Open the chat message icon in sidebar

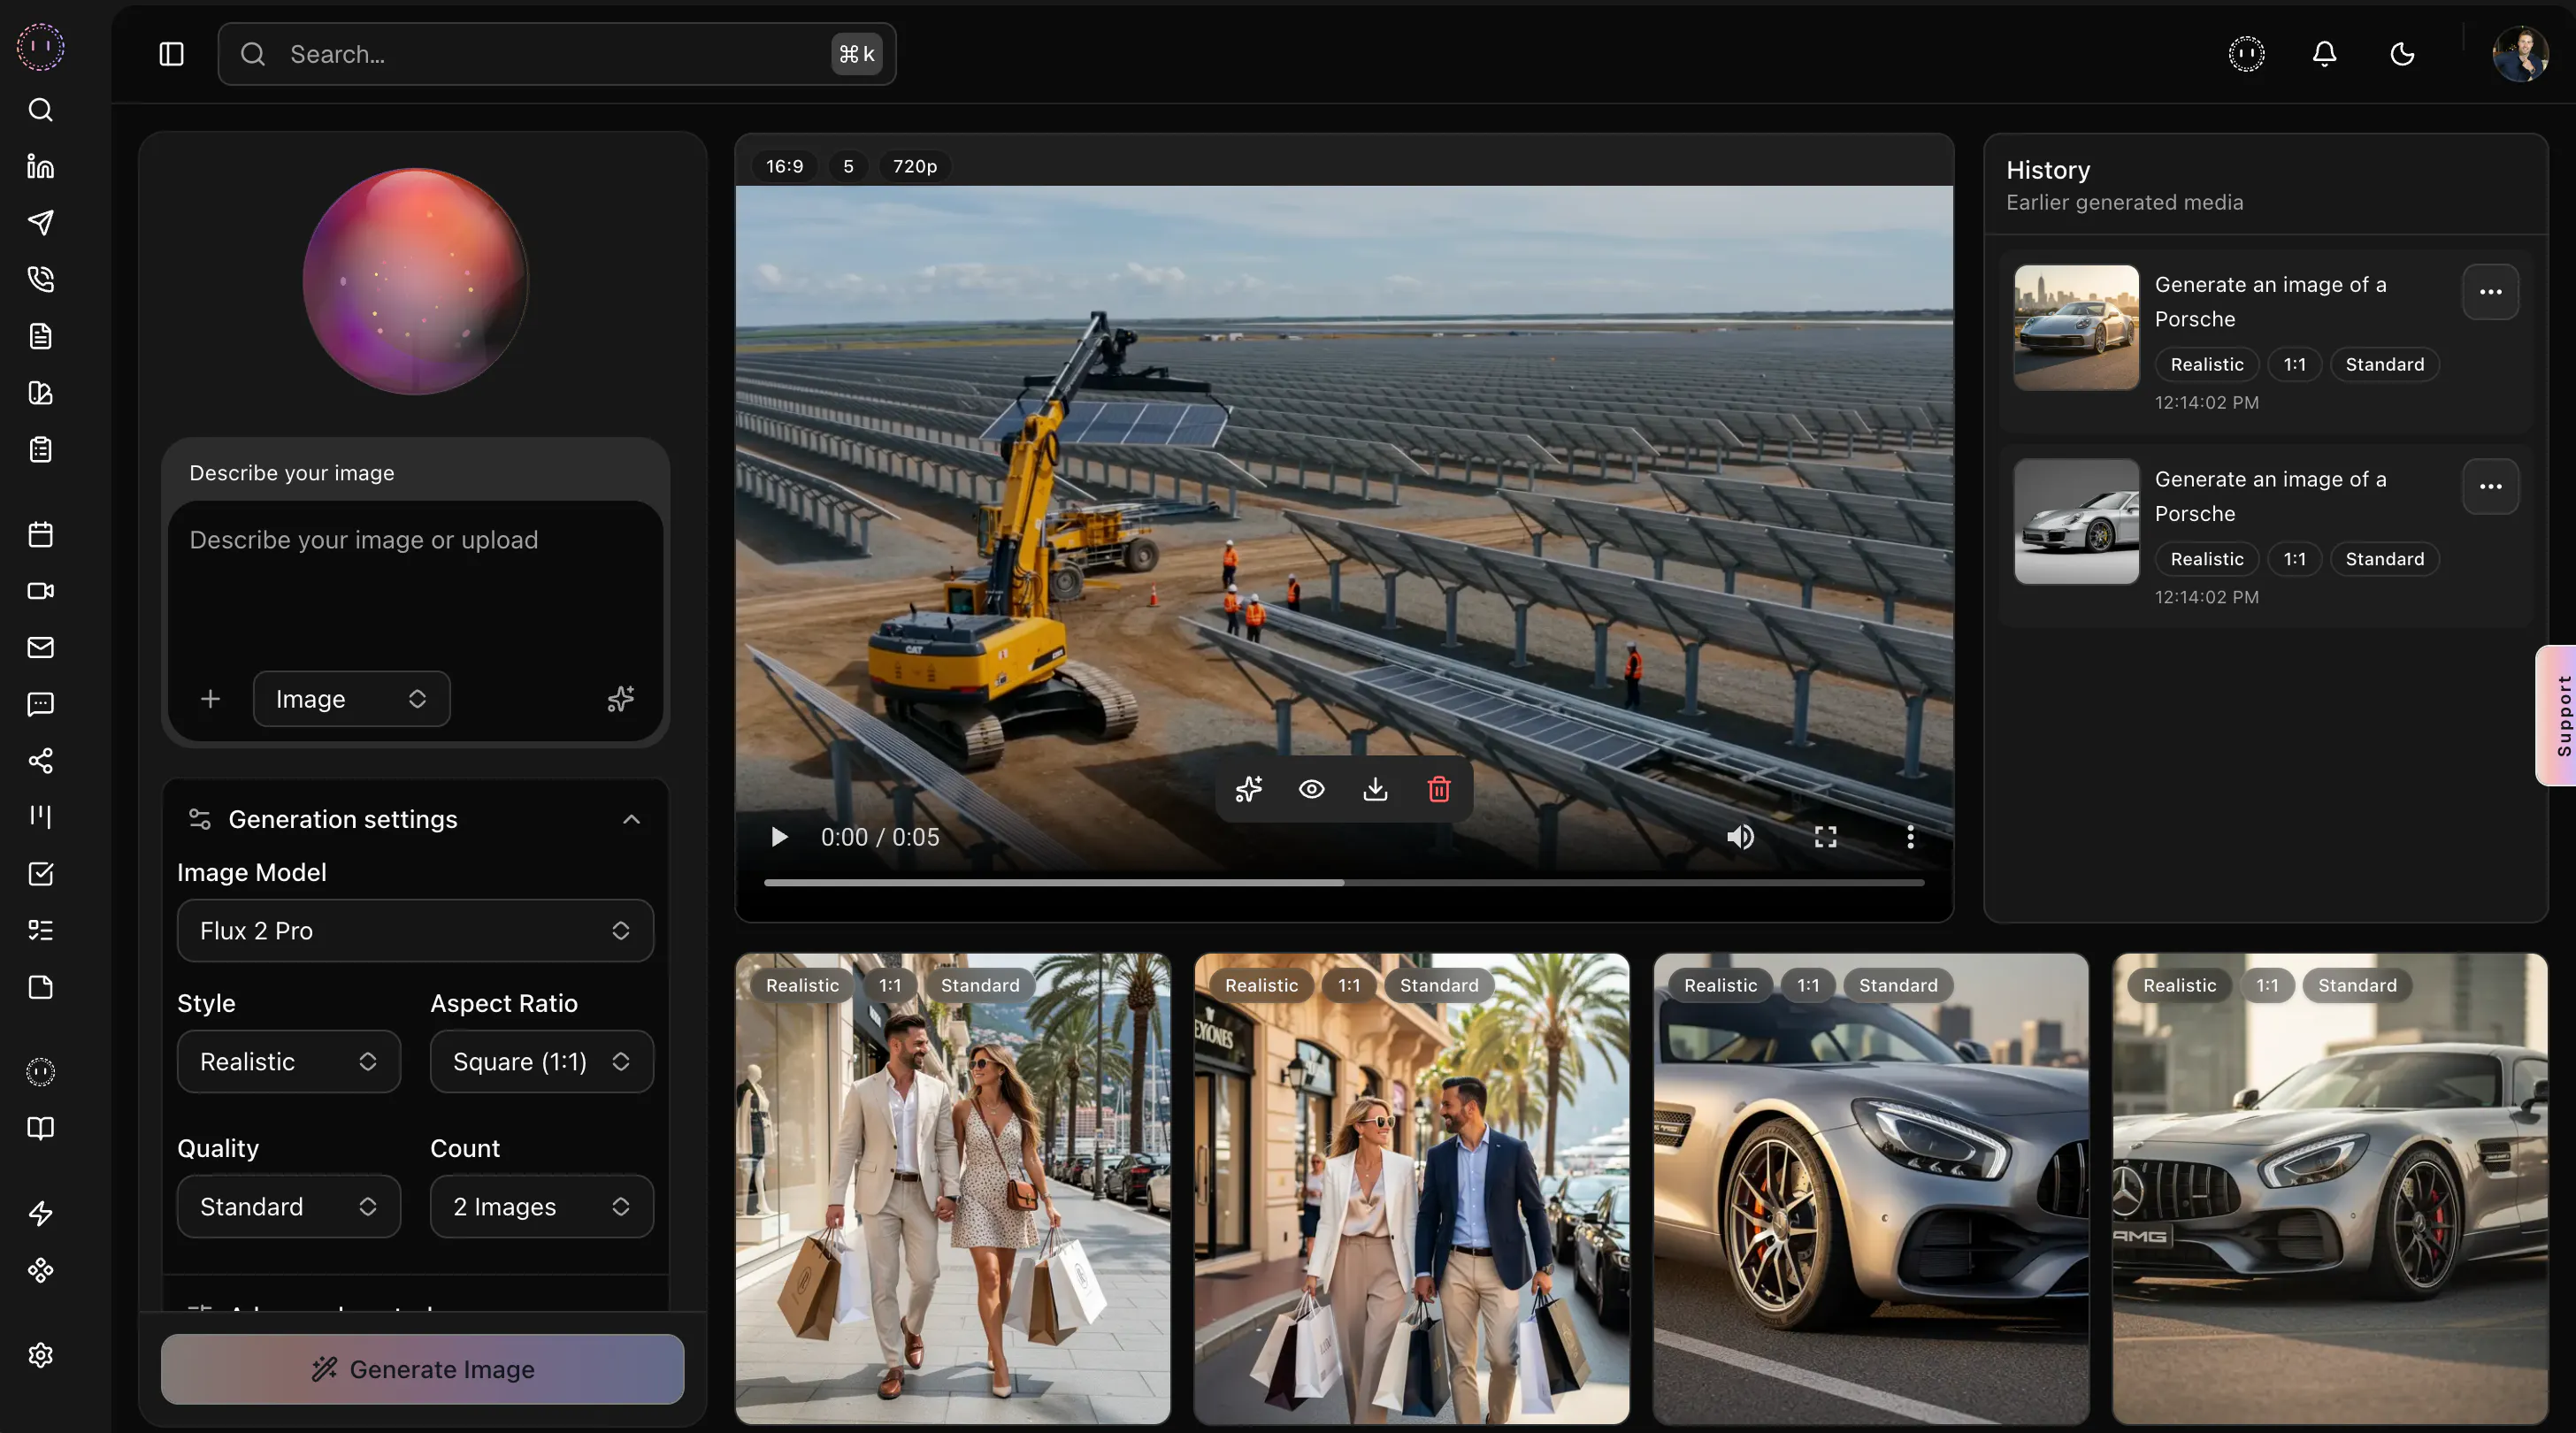40,704
